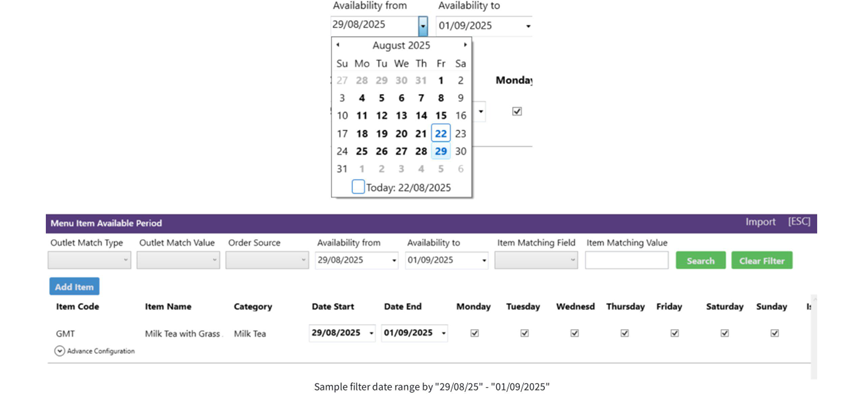This screenshot has width=863, height=402.
Task: Go to next month in calendar
Action: 465,45
